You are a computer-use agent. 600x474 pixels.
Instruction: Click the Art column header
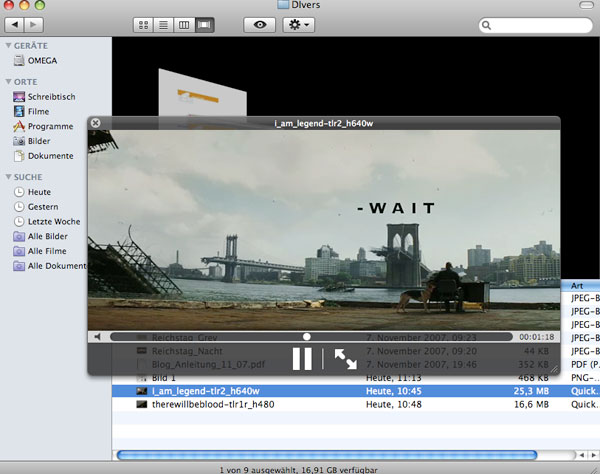tap(580, 285)
